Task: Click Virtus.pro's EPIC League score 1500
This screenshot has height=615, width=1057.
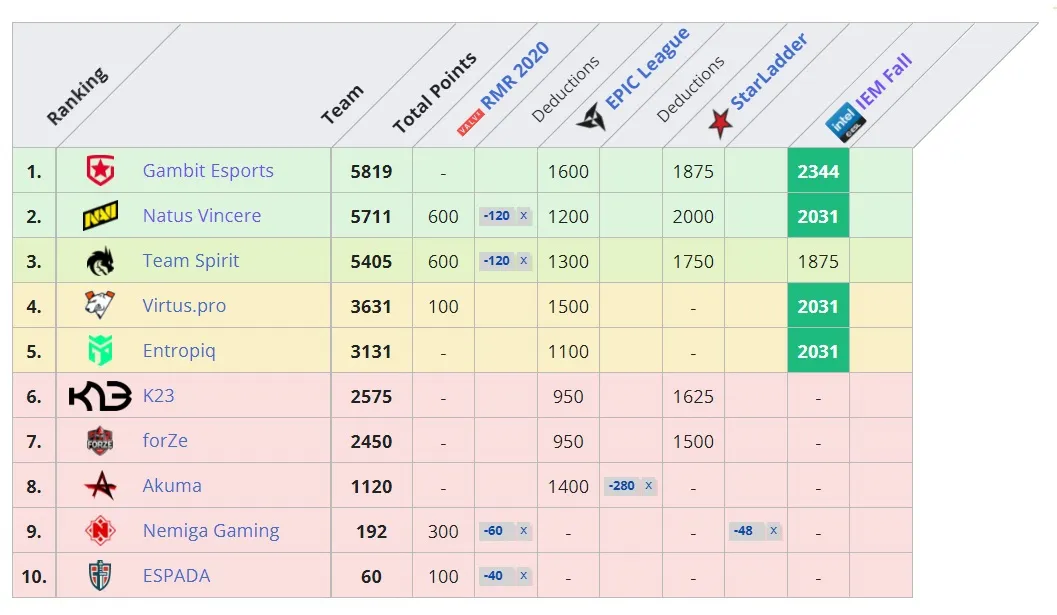Action: [568, 306]
